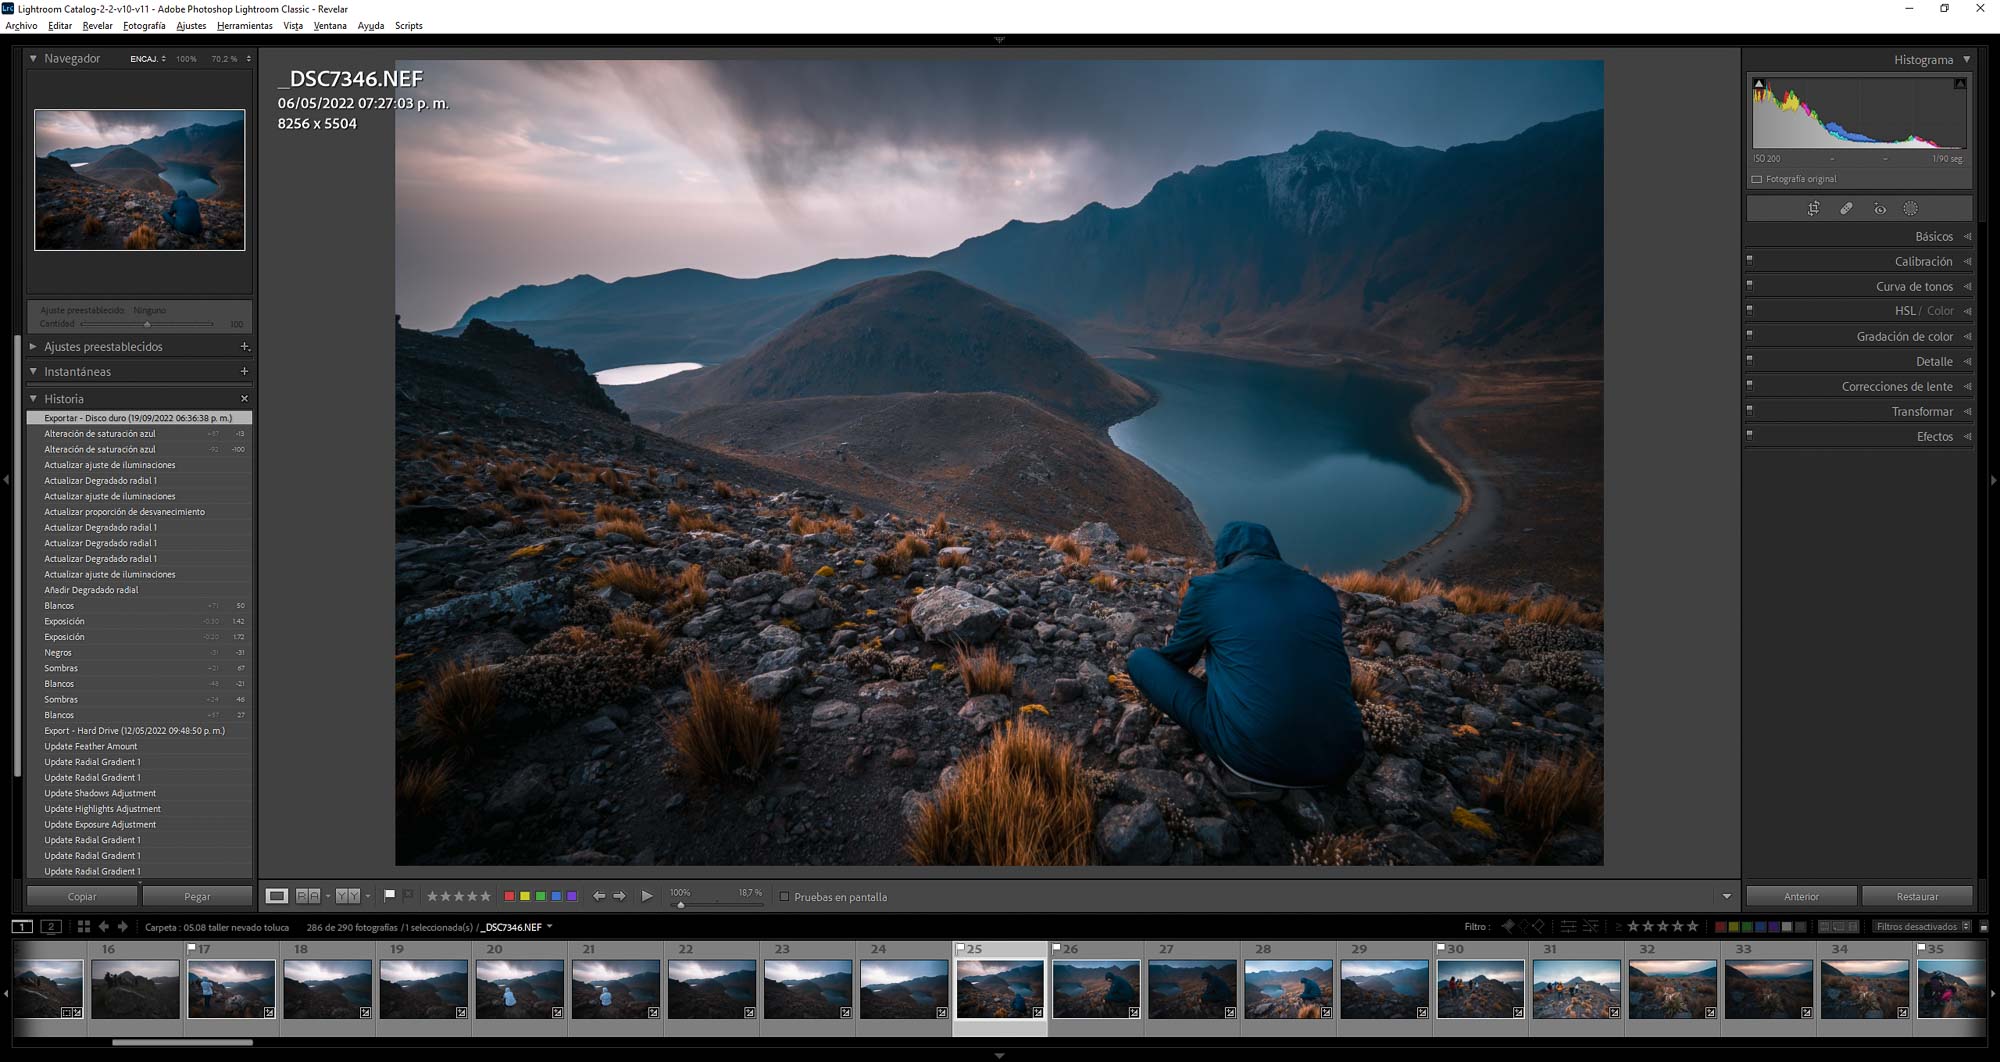Toggle Transformar panel switch
Image resolution: width=2000 pixels, height=1062 pixels.
[1750, 409]
